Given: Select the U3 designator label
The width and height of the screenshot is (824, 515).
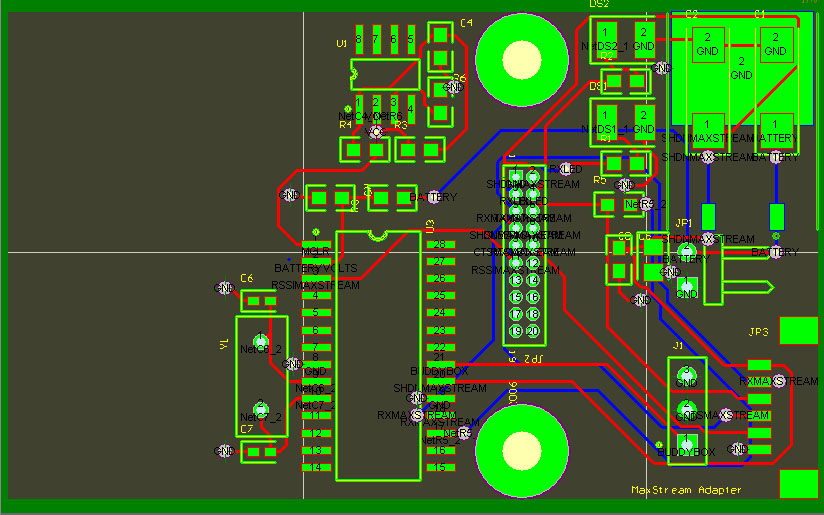Looking at the screenshot, I should click(x=430, y=226).
